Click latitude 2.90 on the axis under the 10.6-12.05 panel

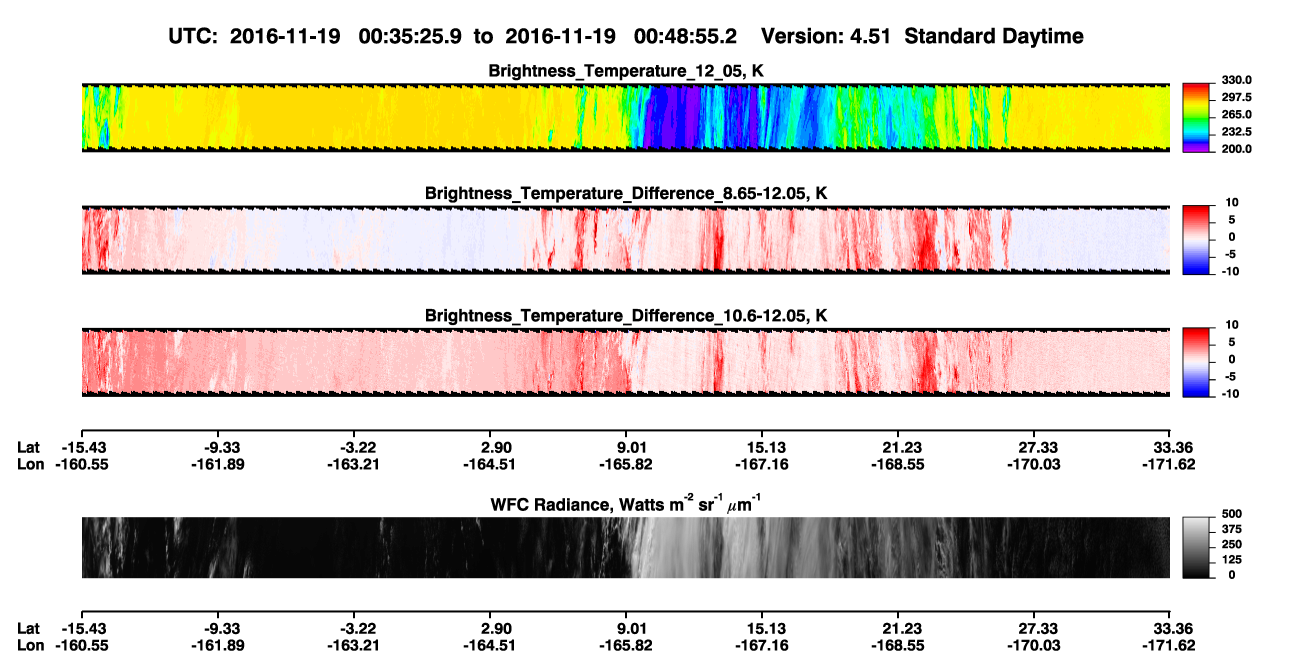coord(496,447)
